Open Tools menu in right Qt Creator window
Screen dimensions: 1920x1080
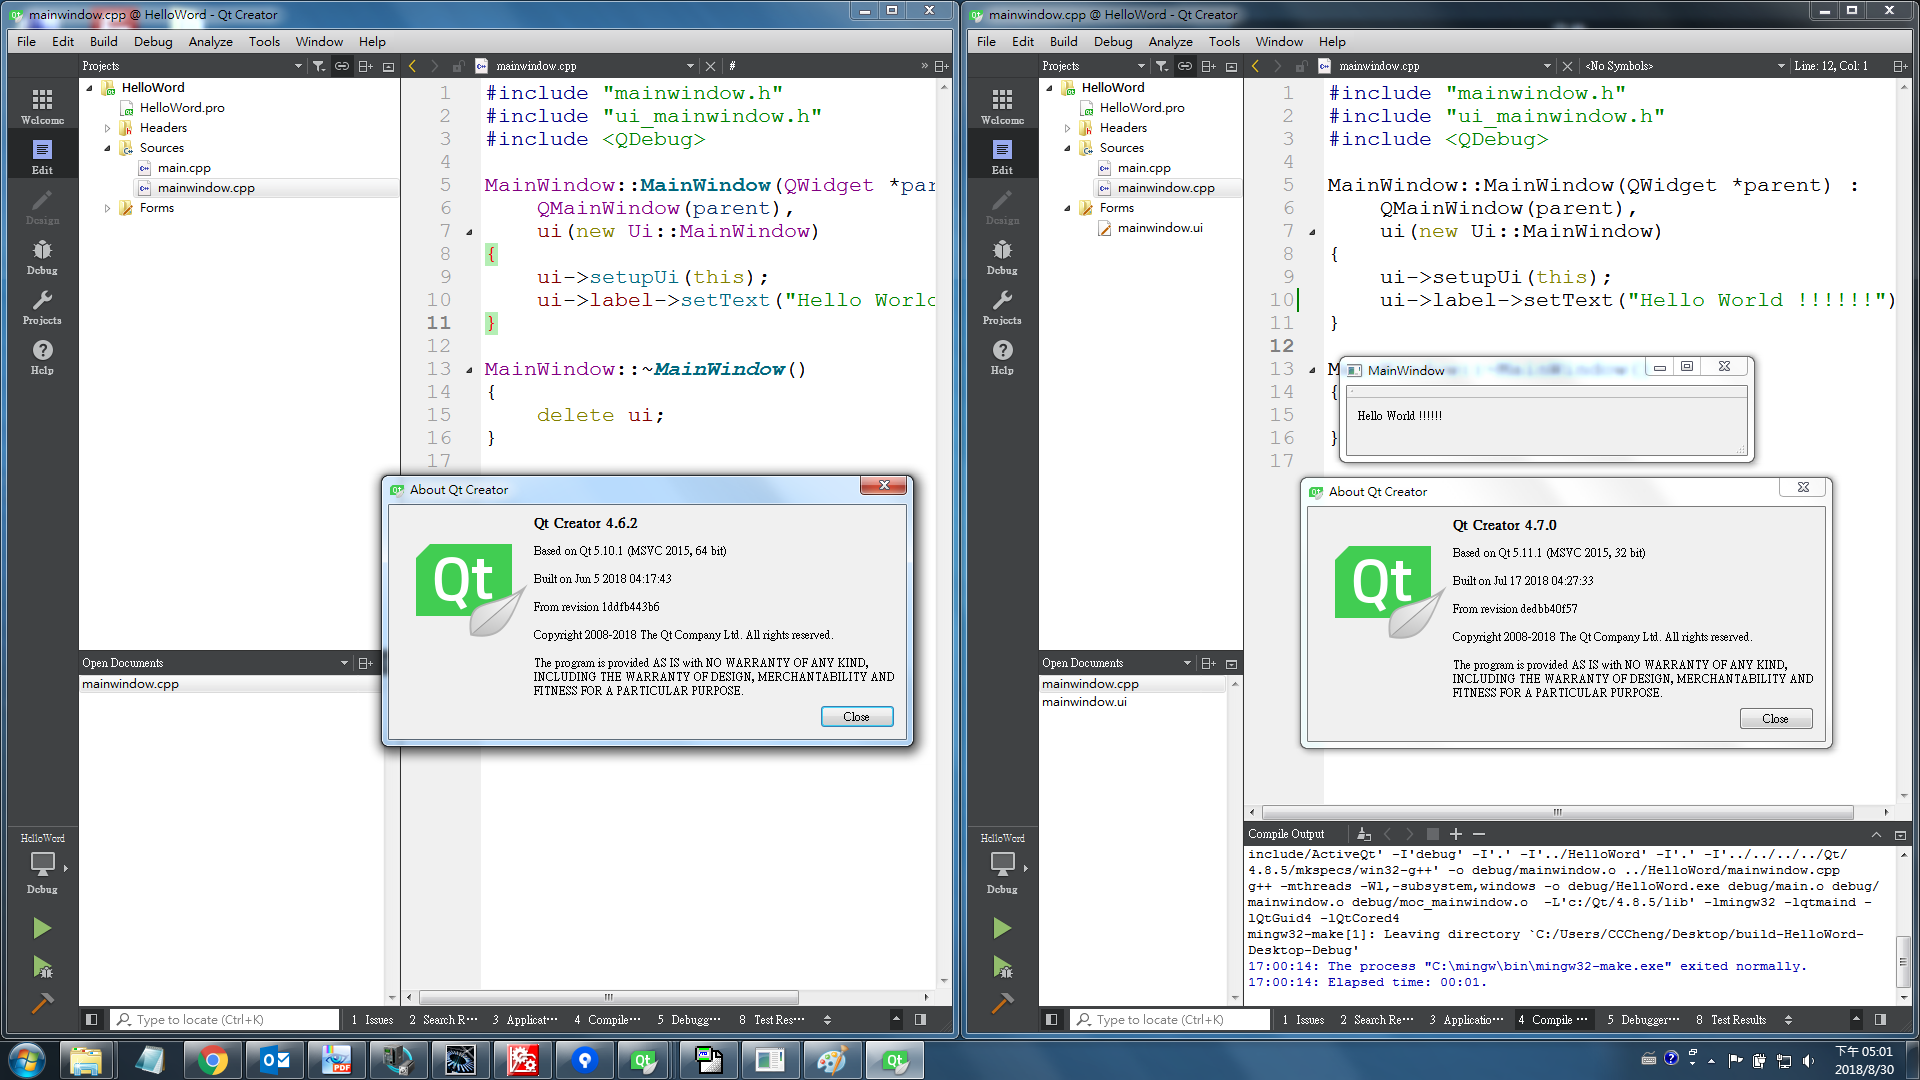(1223, 41)
